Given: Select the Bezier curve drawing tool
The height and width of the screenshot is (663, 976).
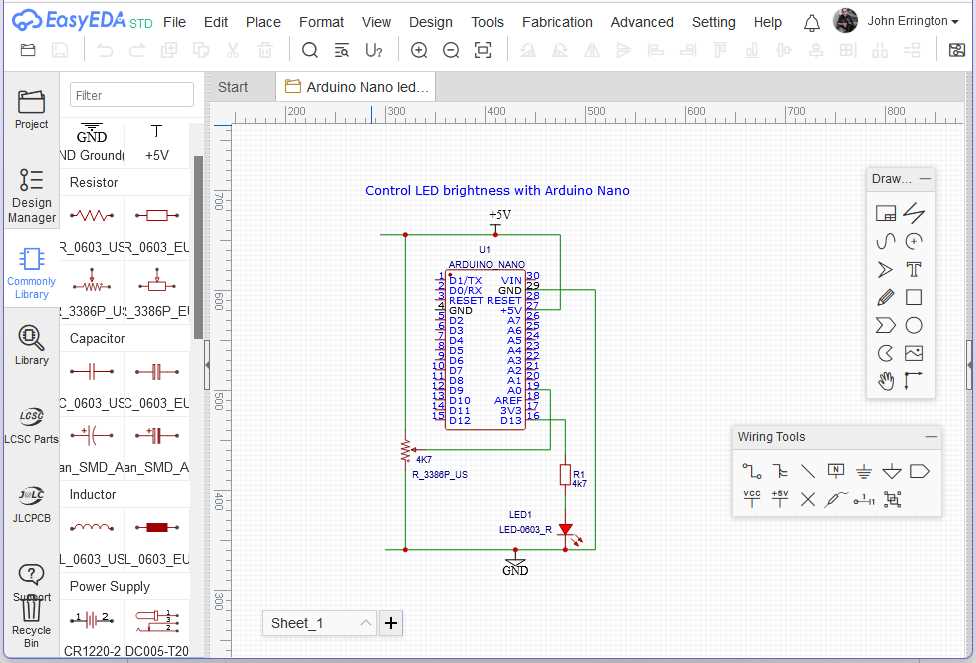Looking at the screenshot, I should [x=886, y=241].
